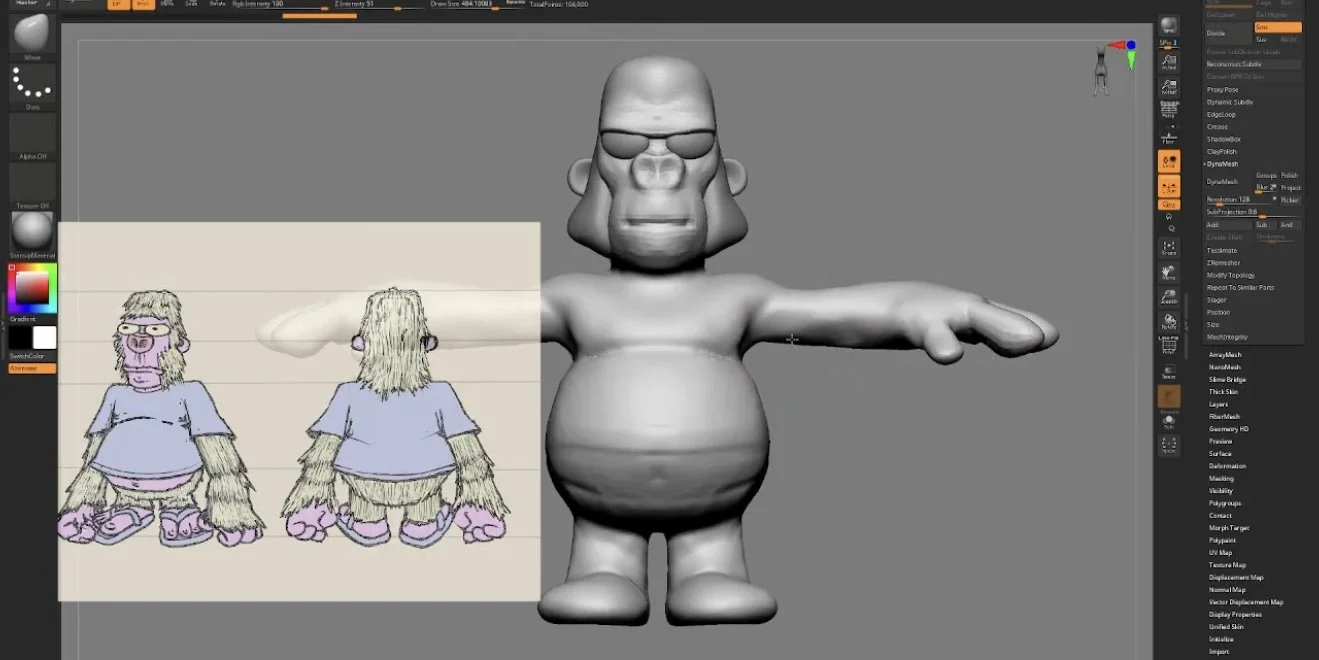
Task: Open the Dots stroke type selector
Action: [x=33, y=84]
